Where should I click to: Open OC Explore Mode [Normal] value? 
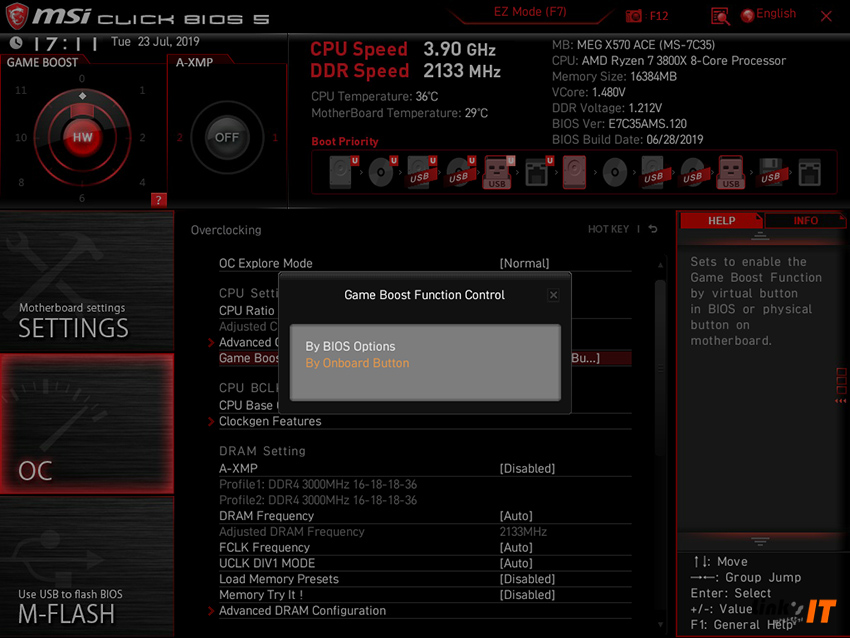coord(524,263)
